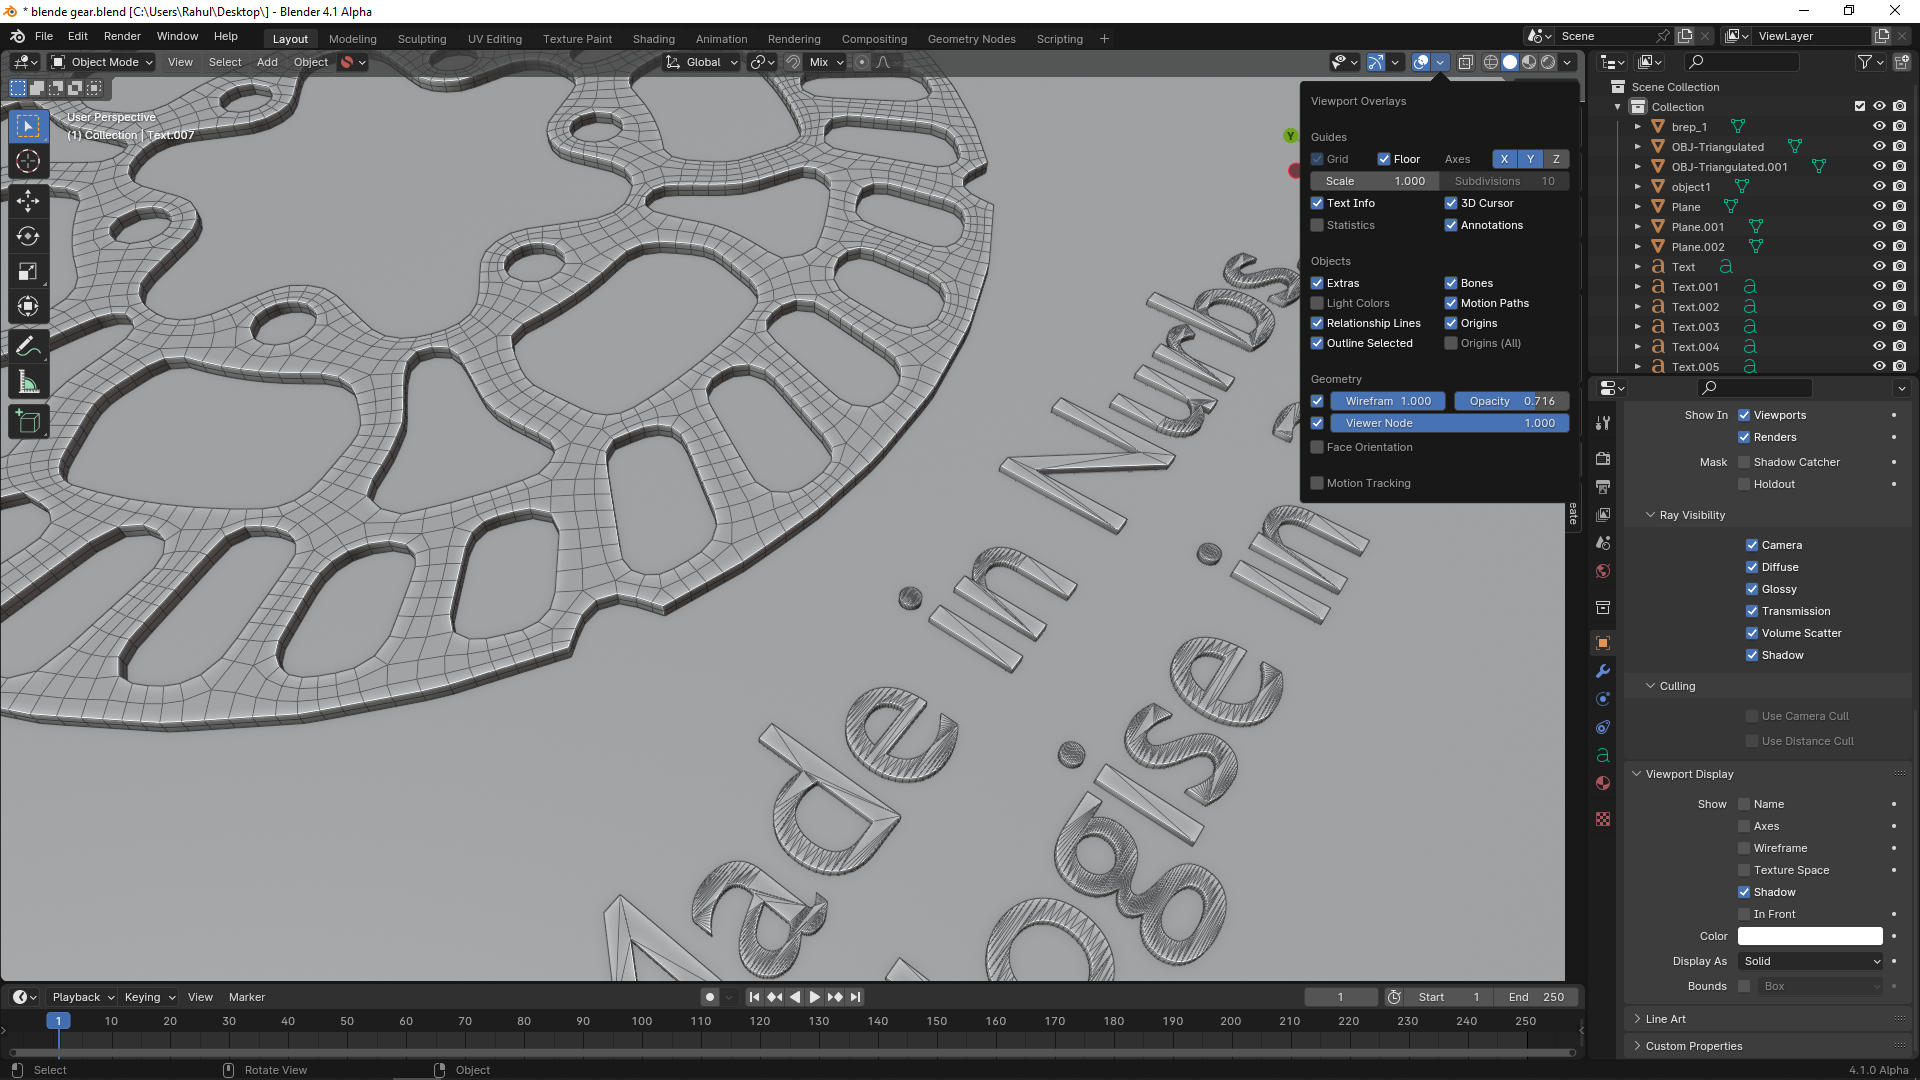1920x1080 pixels.
Task: Select the Rotate tool
Action: (28, 236)
